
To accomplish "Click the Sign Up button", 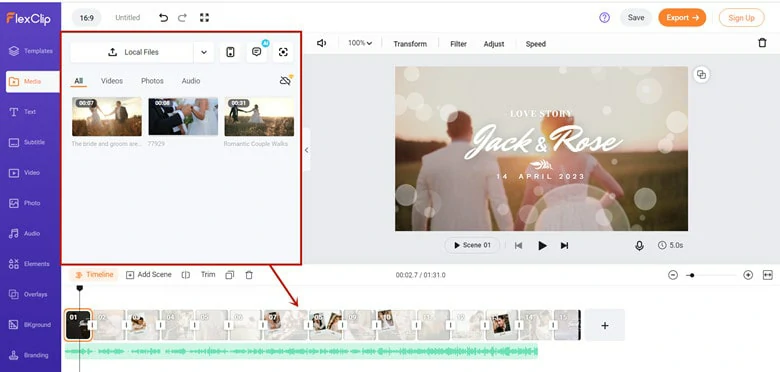I will [741, 17].
